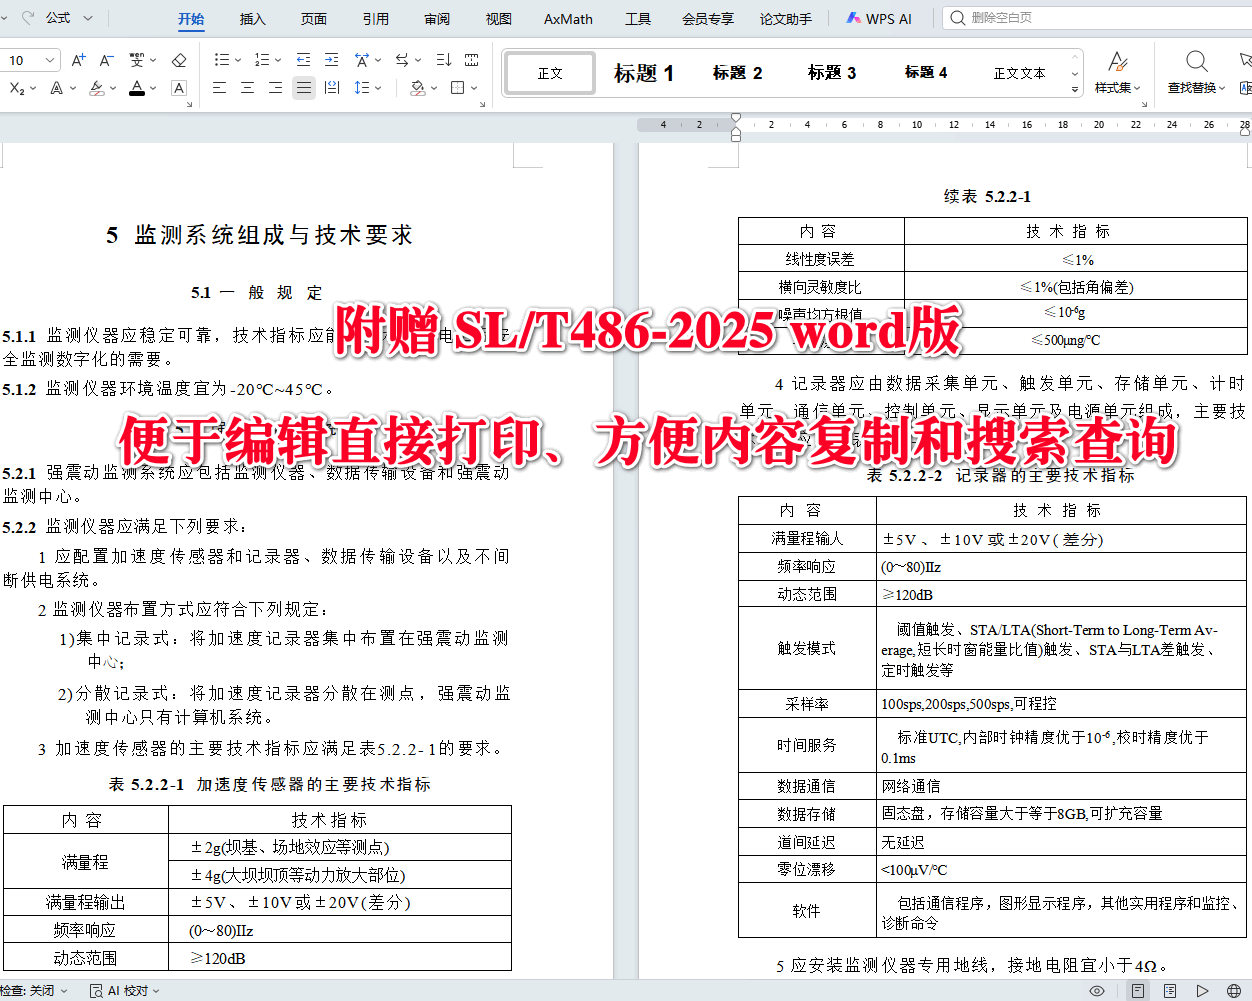Expand the line spacing dropdown arrow
This screenshot has height=1001, width=1252.
click(x=378, y=88)
